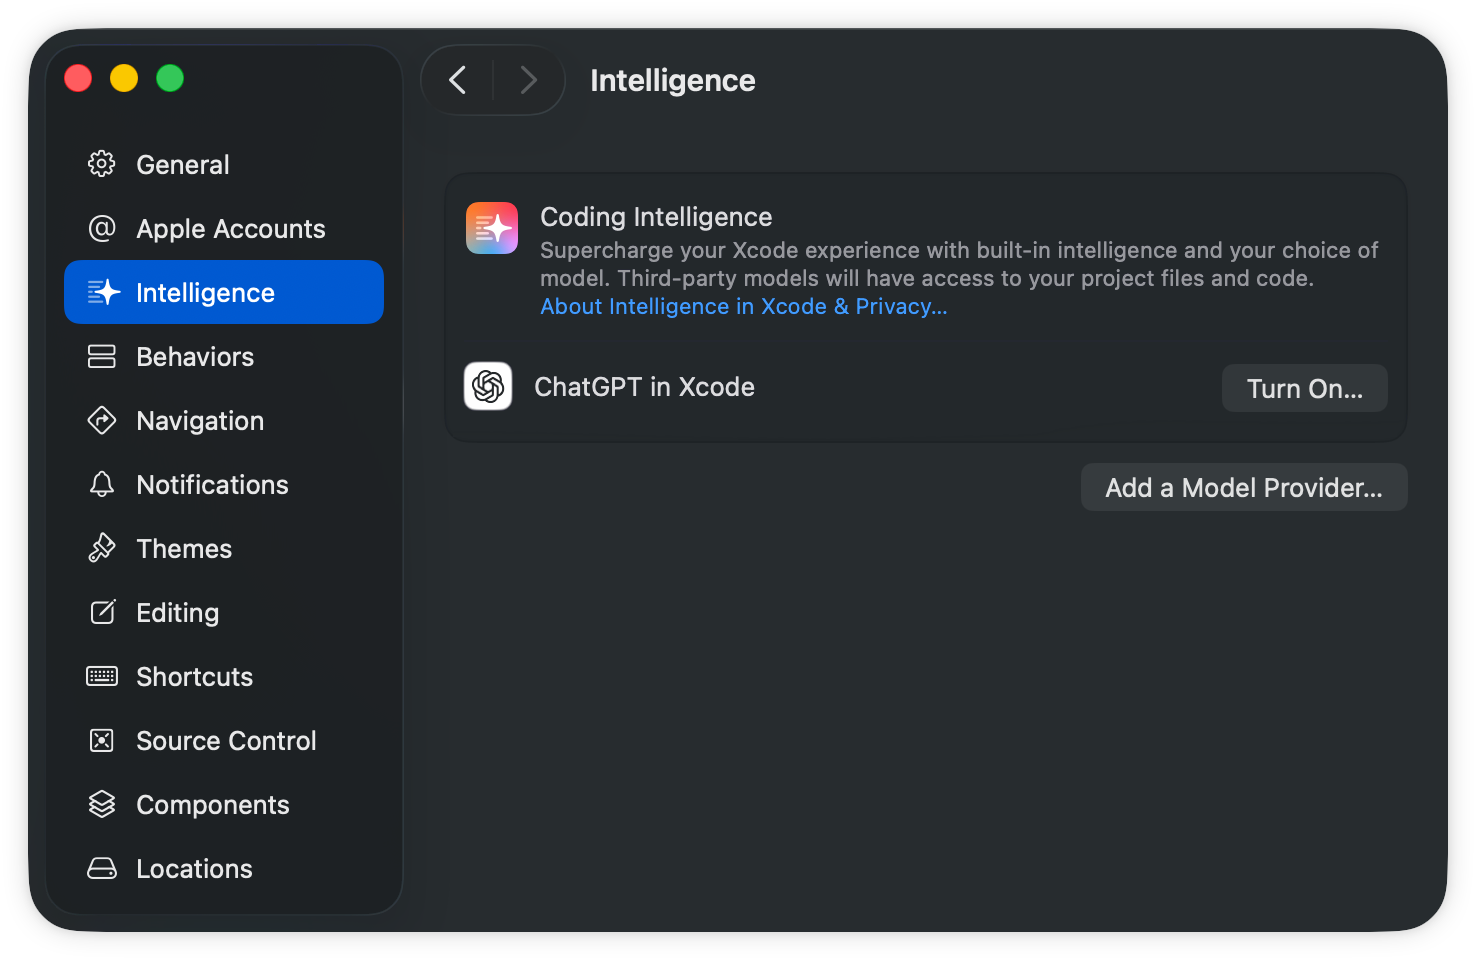Select the Behaviors sidebar item

tap(224, 356)
